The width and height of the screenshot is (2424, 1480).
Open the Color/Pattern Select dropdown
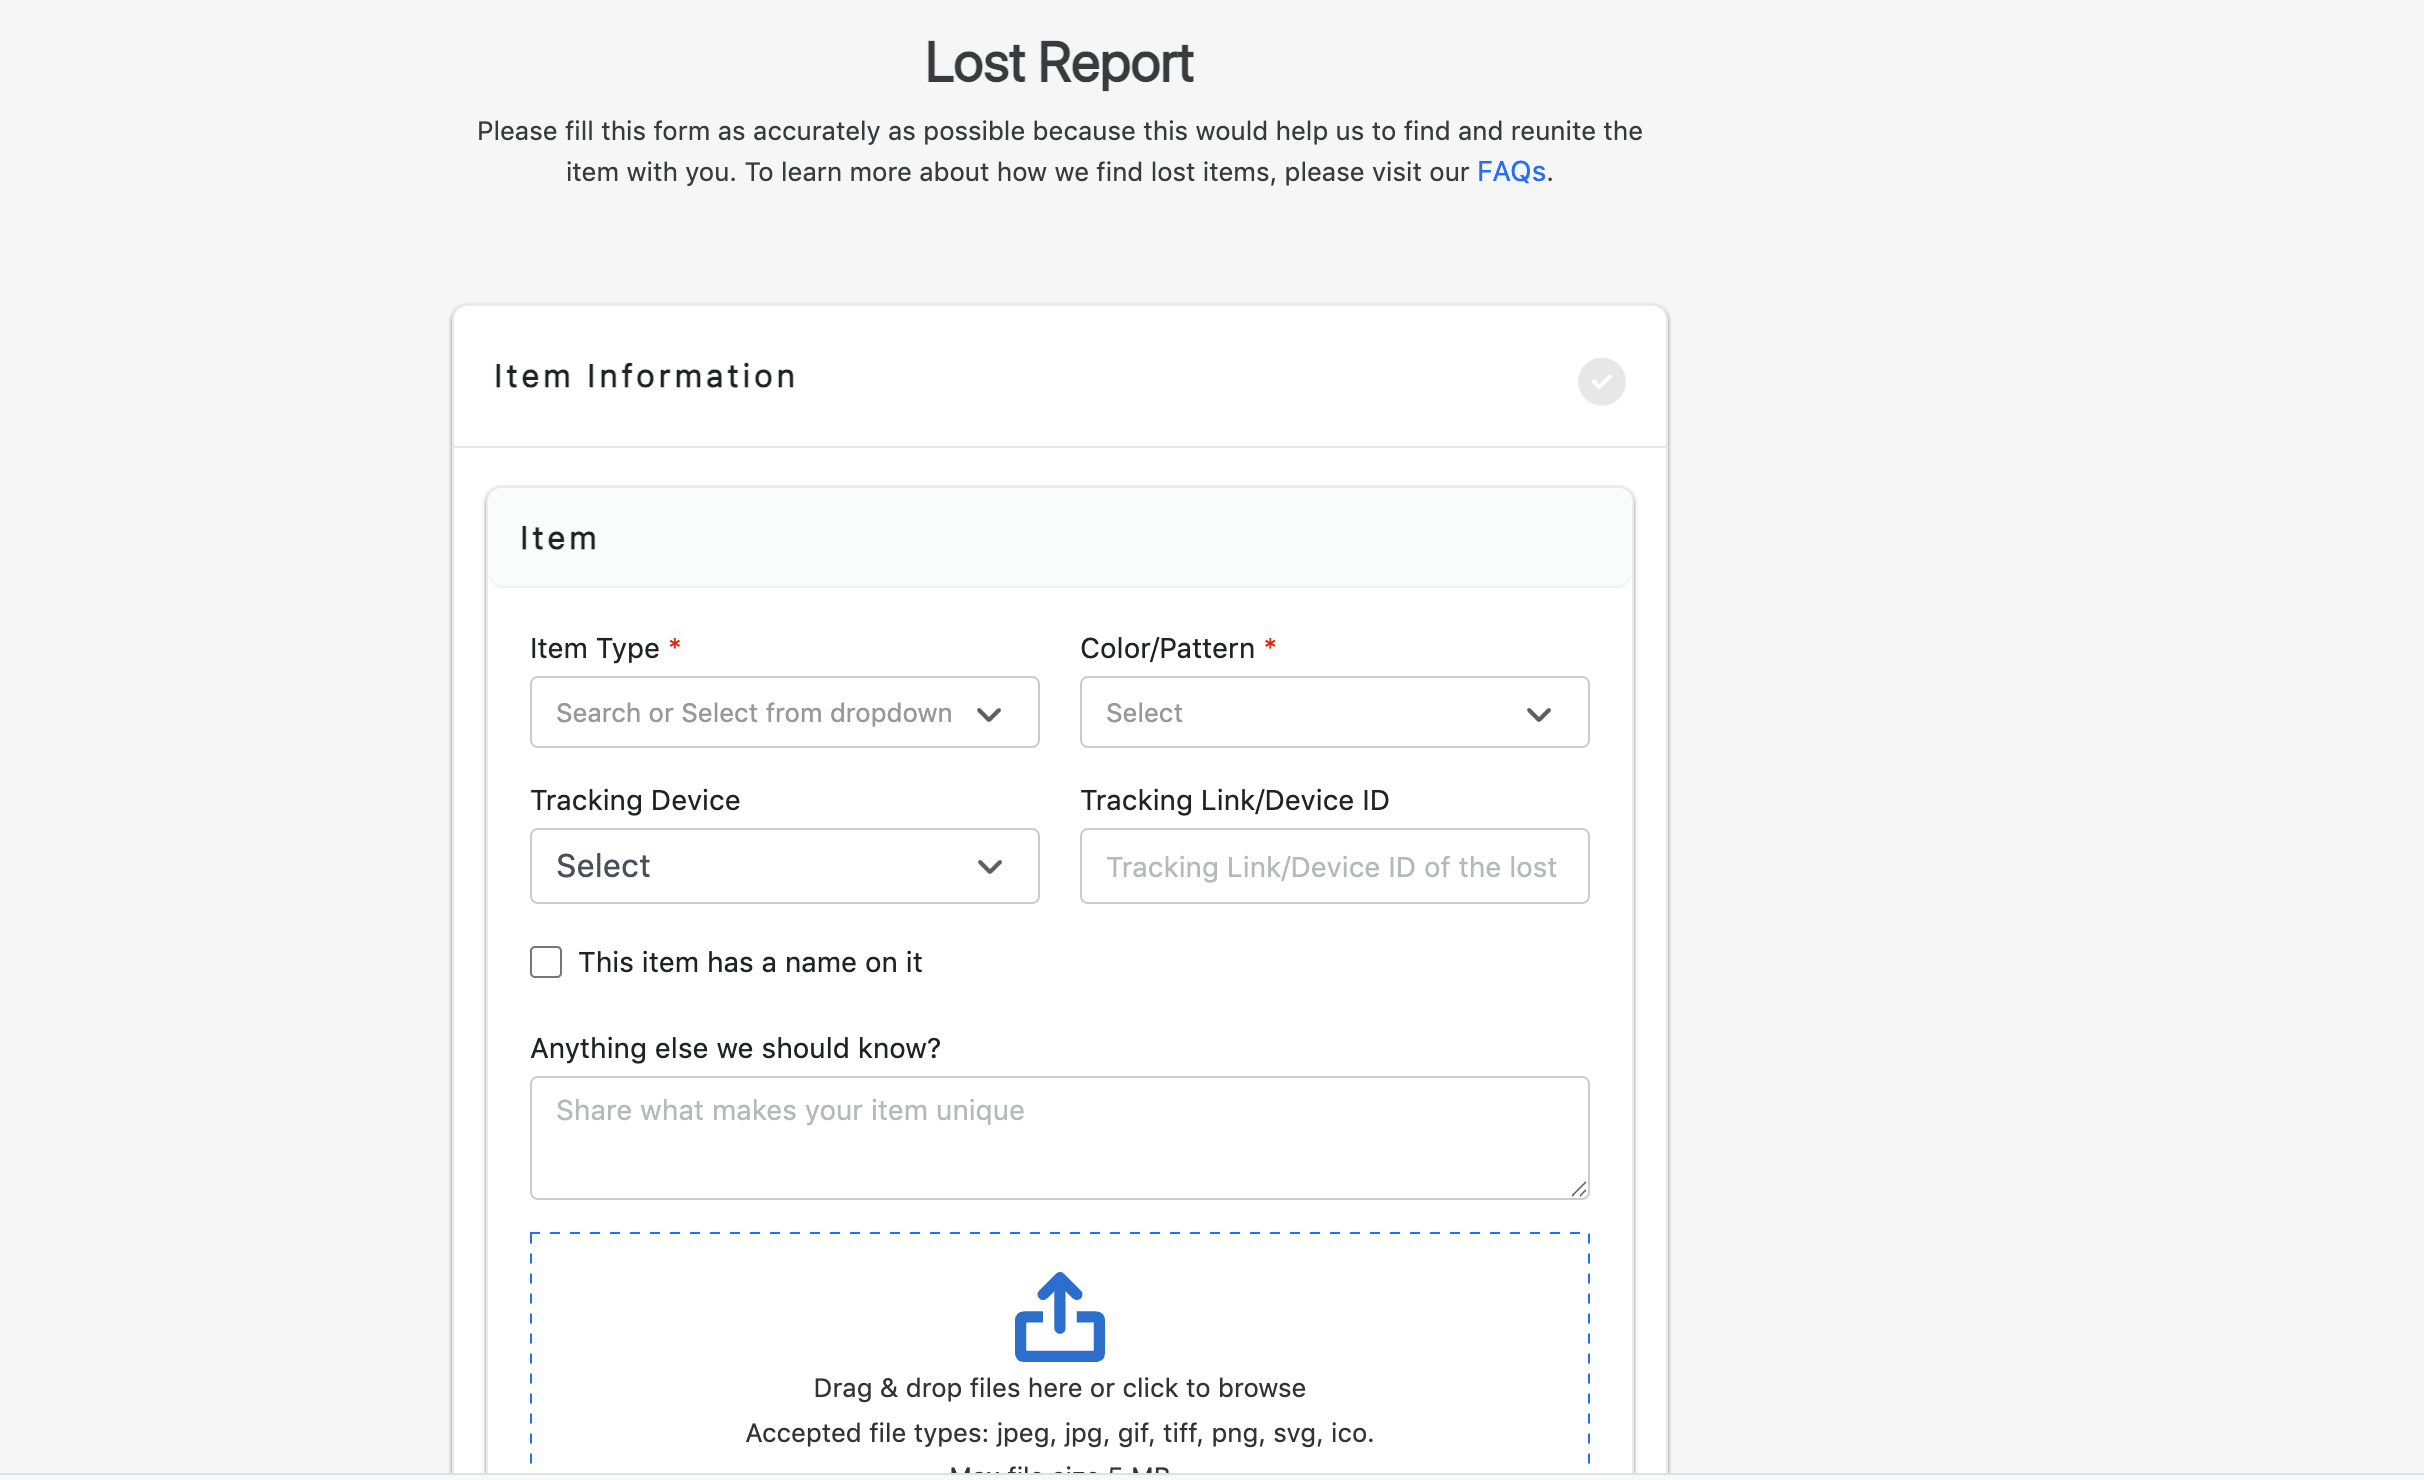coord(1333,712)
